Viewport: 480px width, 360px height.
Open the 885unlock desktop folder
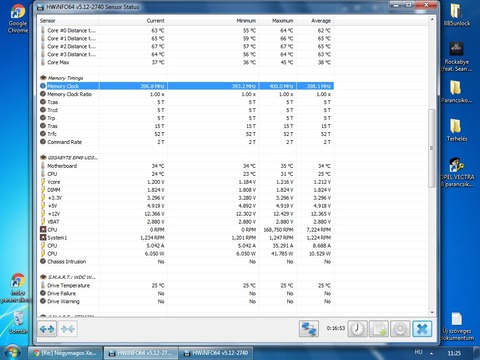456,15
